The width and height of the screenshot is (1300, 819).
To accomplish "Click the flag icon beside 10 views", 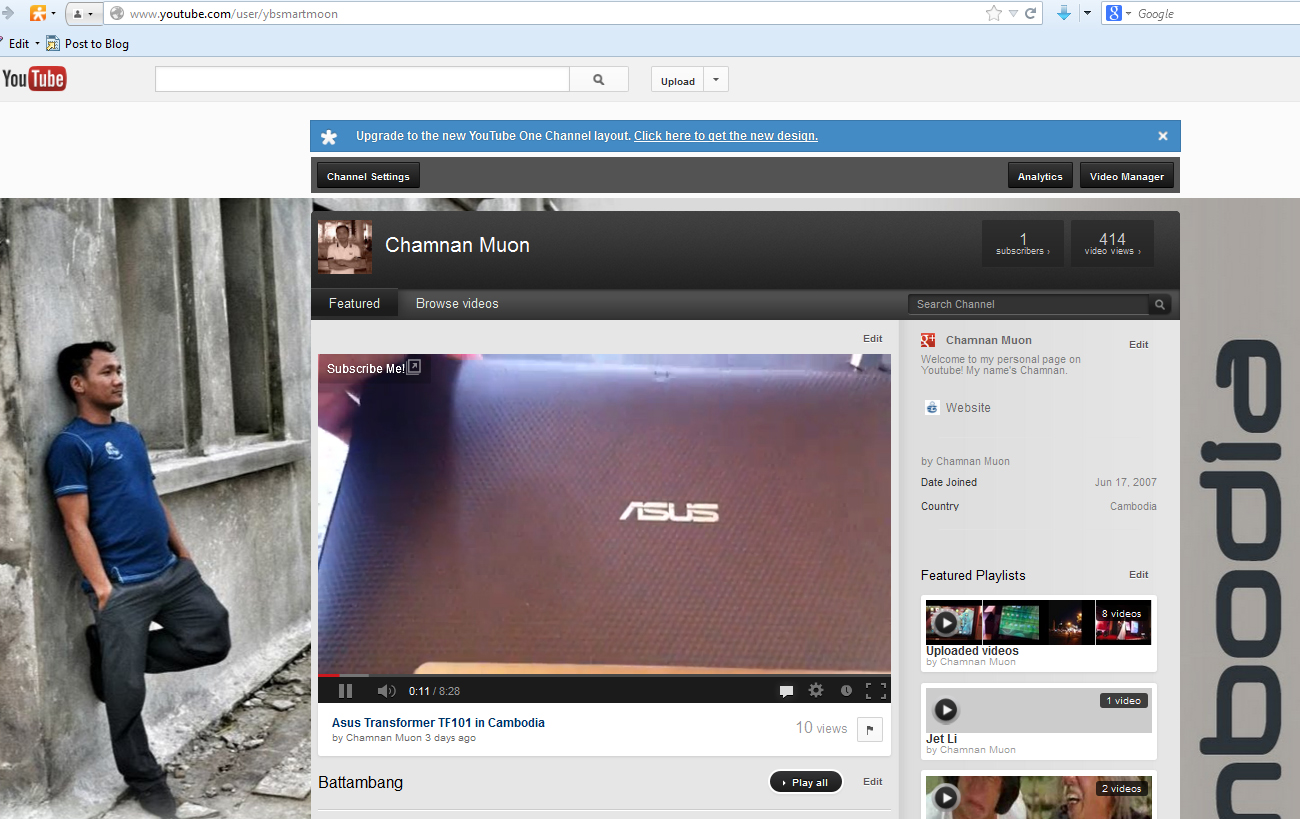I will 870,730.
